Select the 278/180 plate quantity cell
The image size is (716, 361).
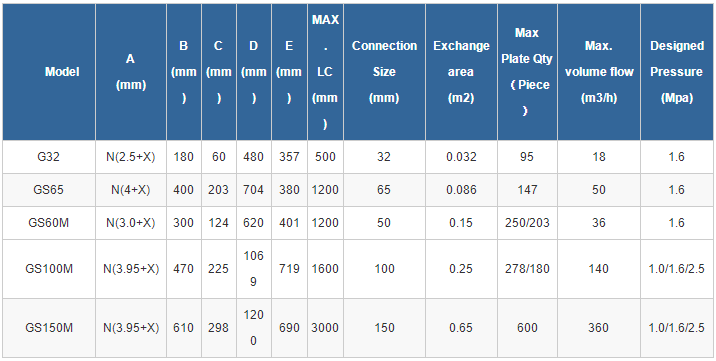527,268
